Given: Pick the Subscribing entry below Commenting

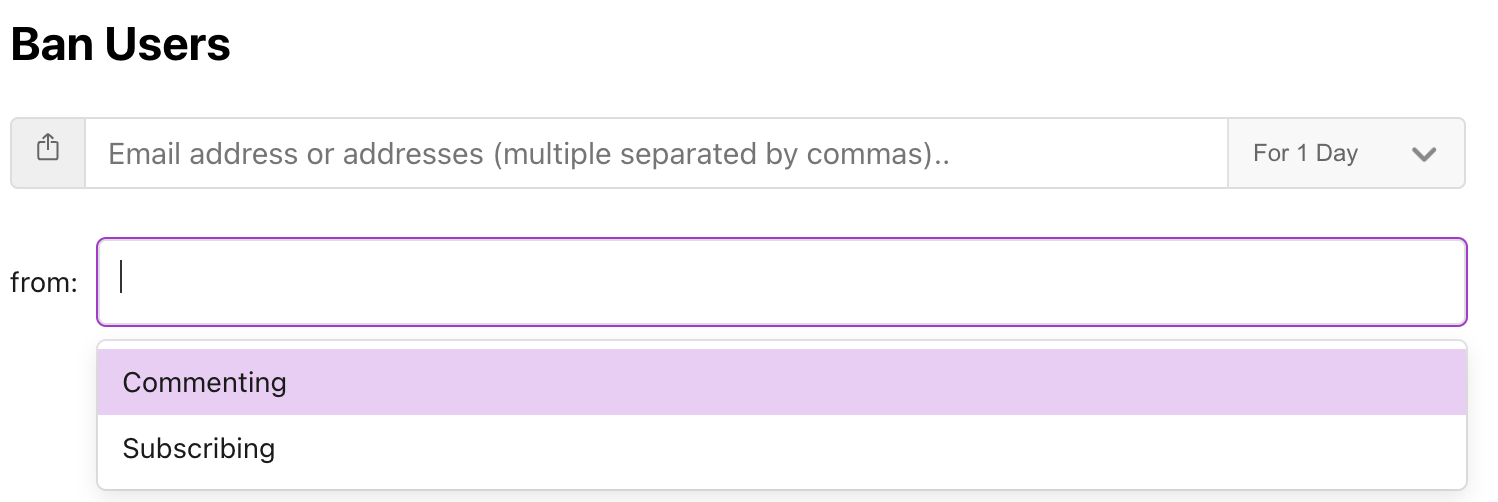Looking at the screenshot, I should click(782, 448).
